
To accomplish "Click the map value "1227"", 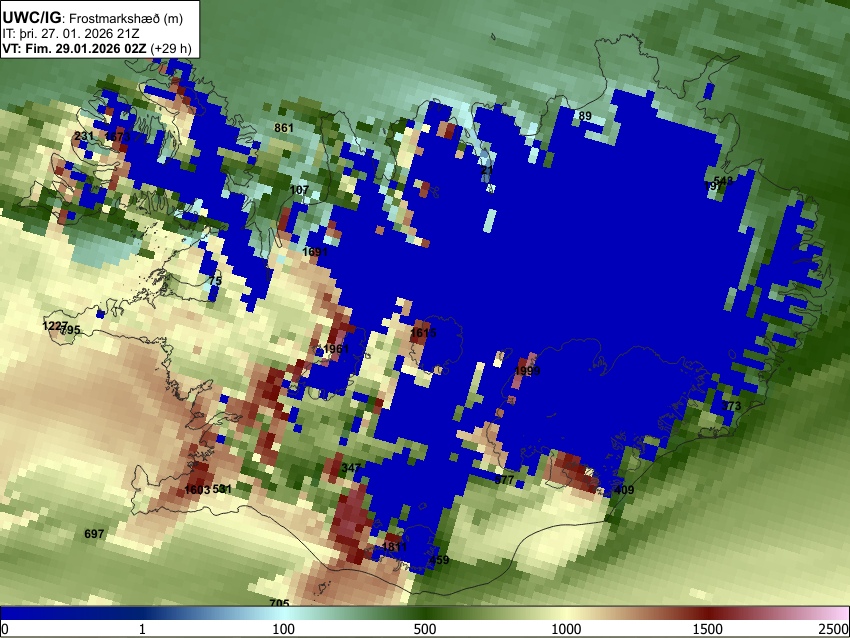I will (55, 326).
